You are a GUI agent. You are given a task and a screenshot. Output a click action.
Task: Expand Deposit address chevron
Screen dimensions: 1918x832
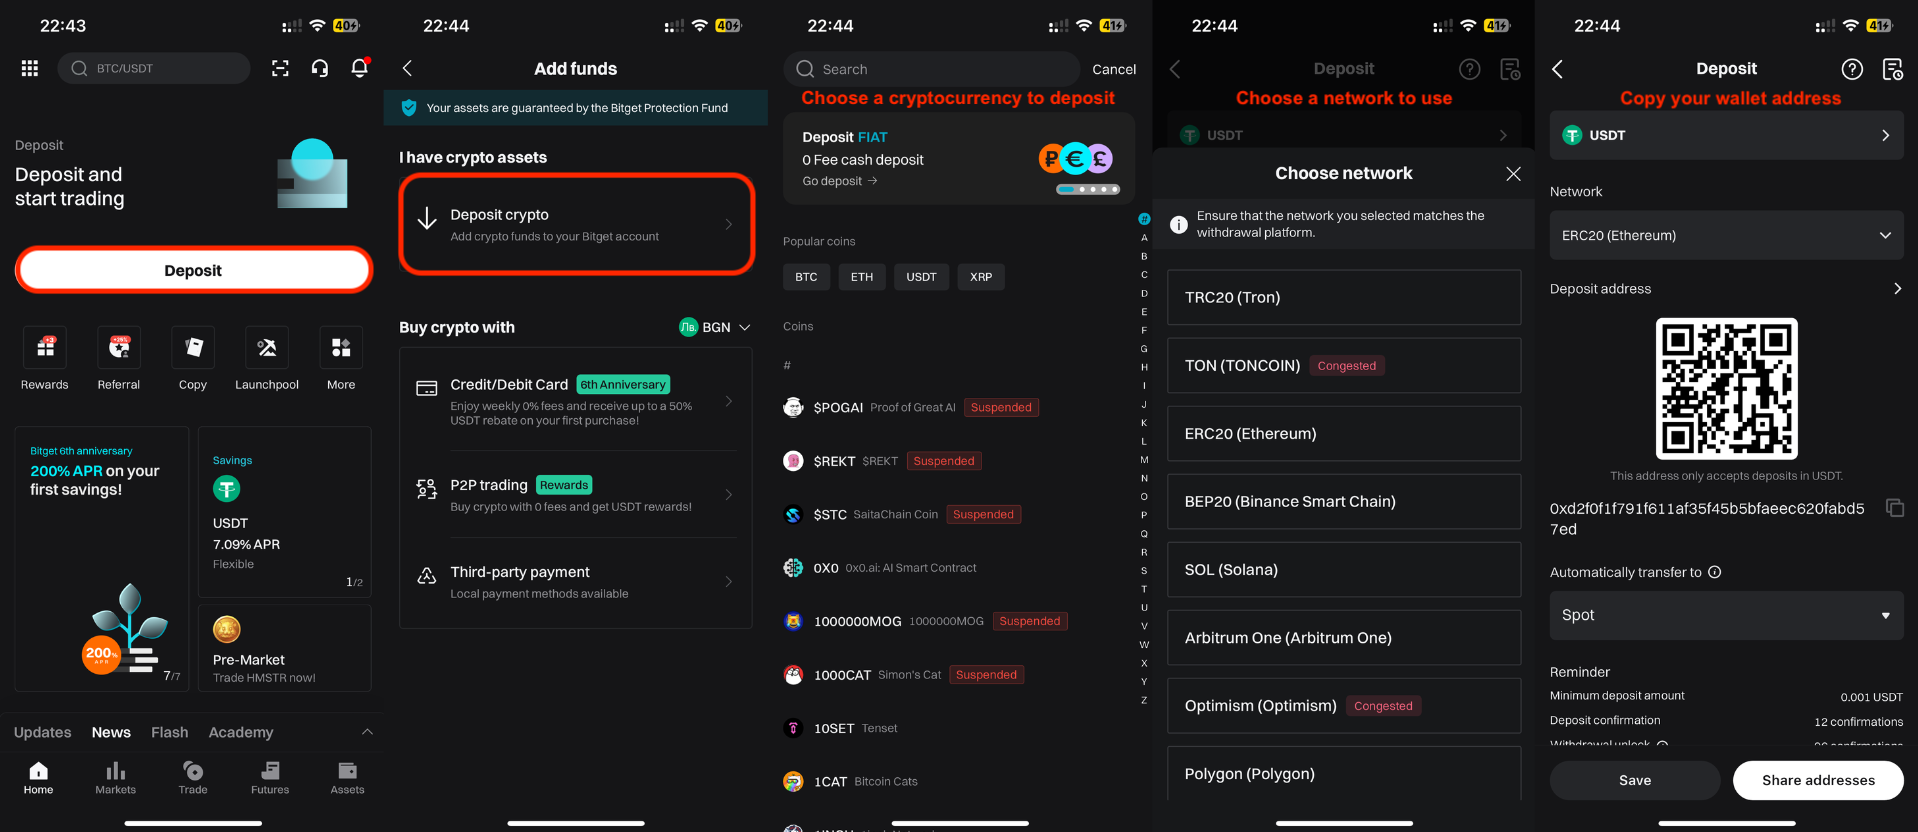pyautogui.click(x=1897, y=288)
